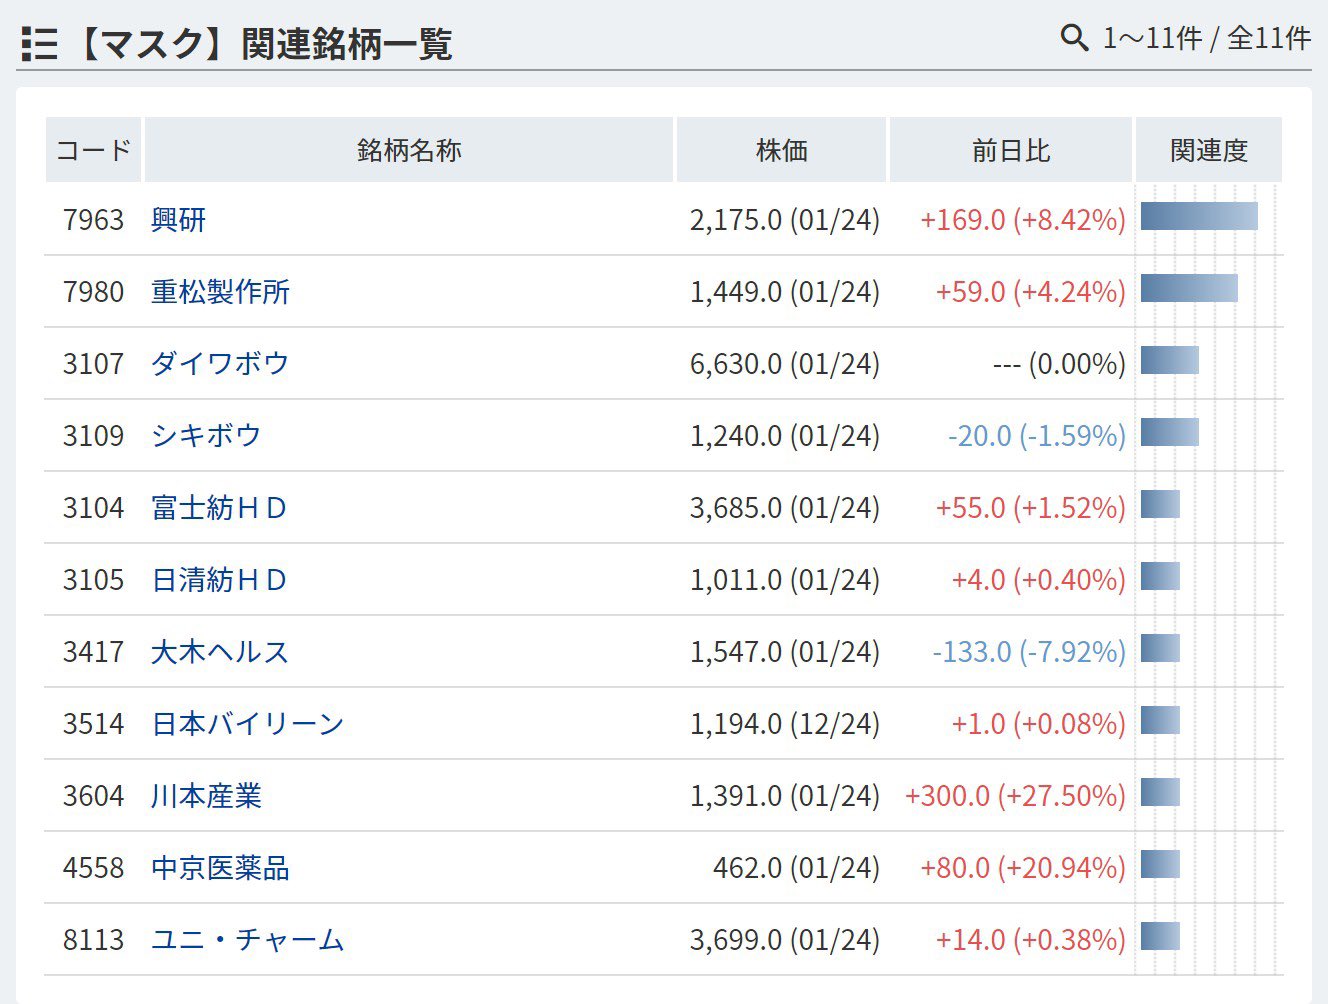This screenshot has width=1328, height=1004.
Task: Open the 川本産業 stock link
Action: (x=207, y=796)
